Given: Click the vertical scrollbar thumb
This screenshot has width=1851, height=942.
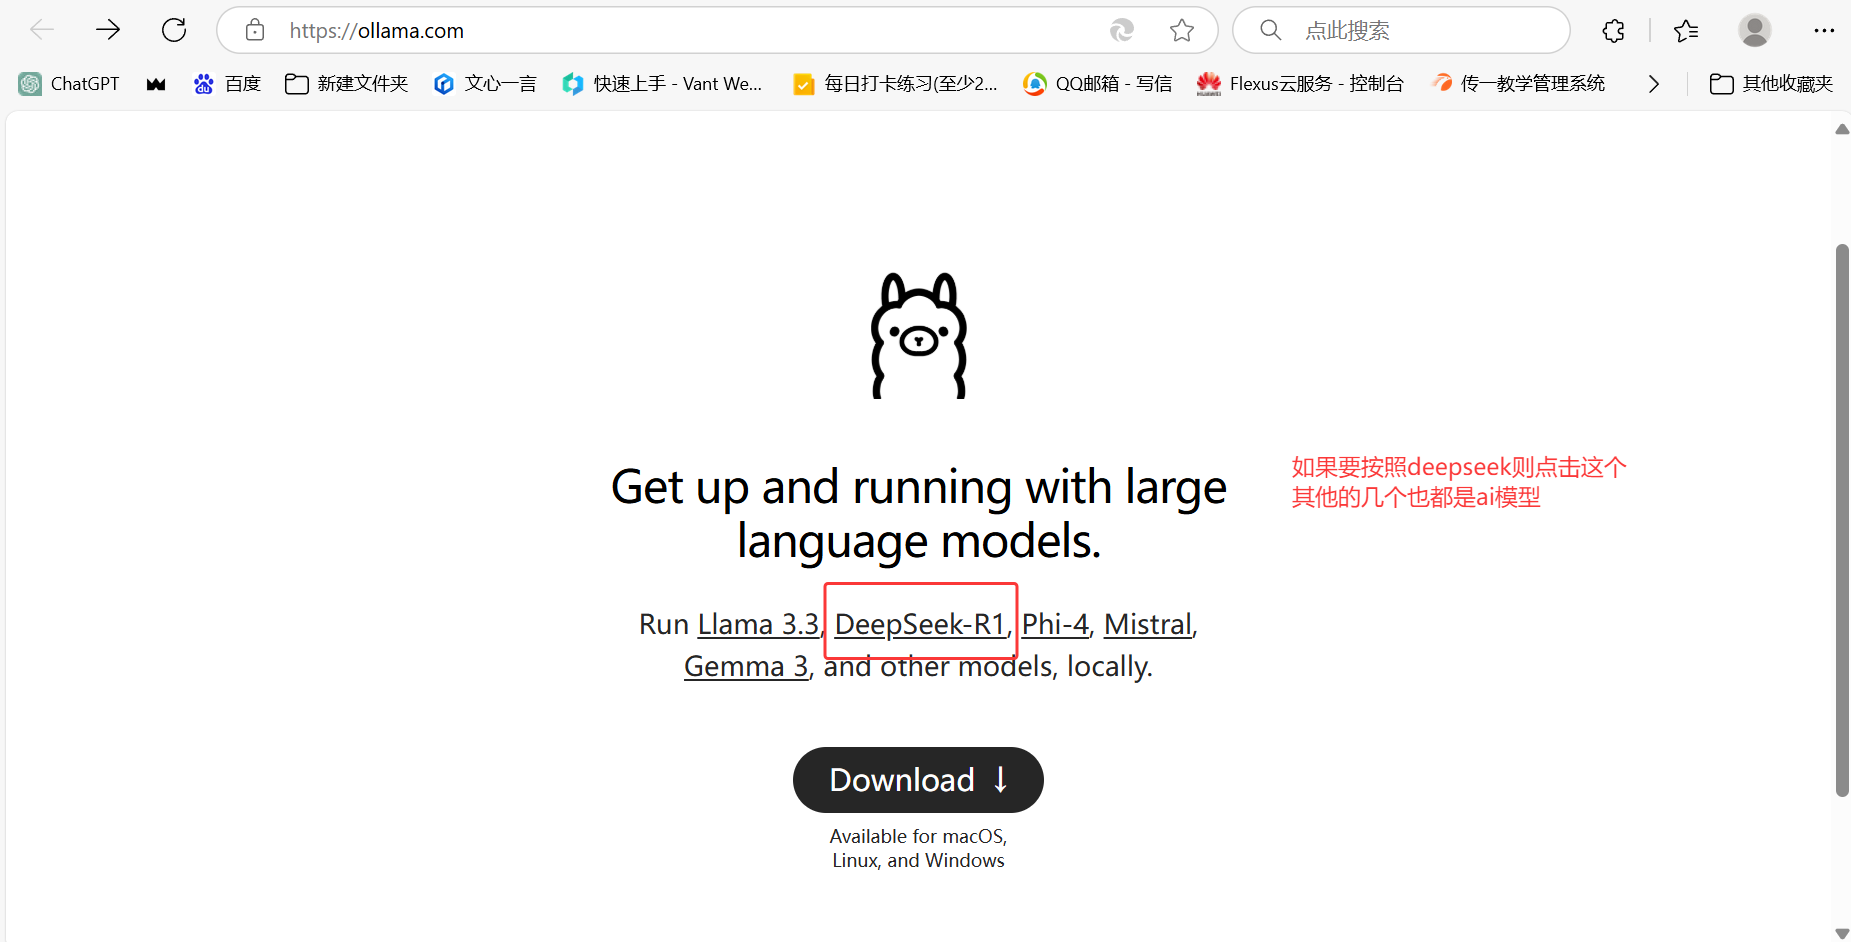Looking at the screenshot, I should (x=1842, y=520).
